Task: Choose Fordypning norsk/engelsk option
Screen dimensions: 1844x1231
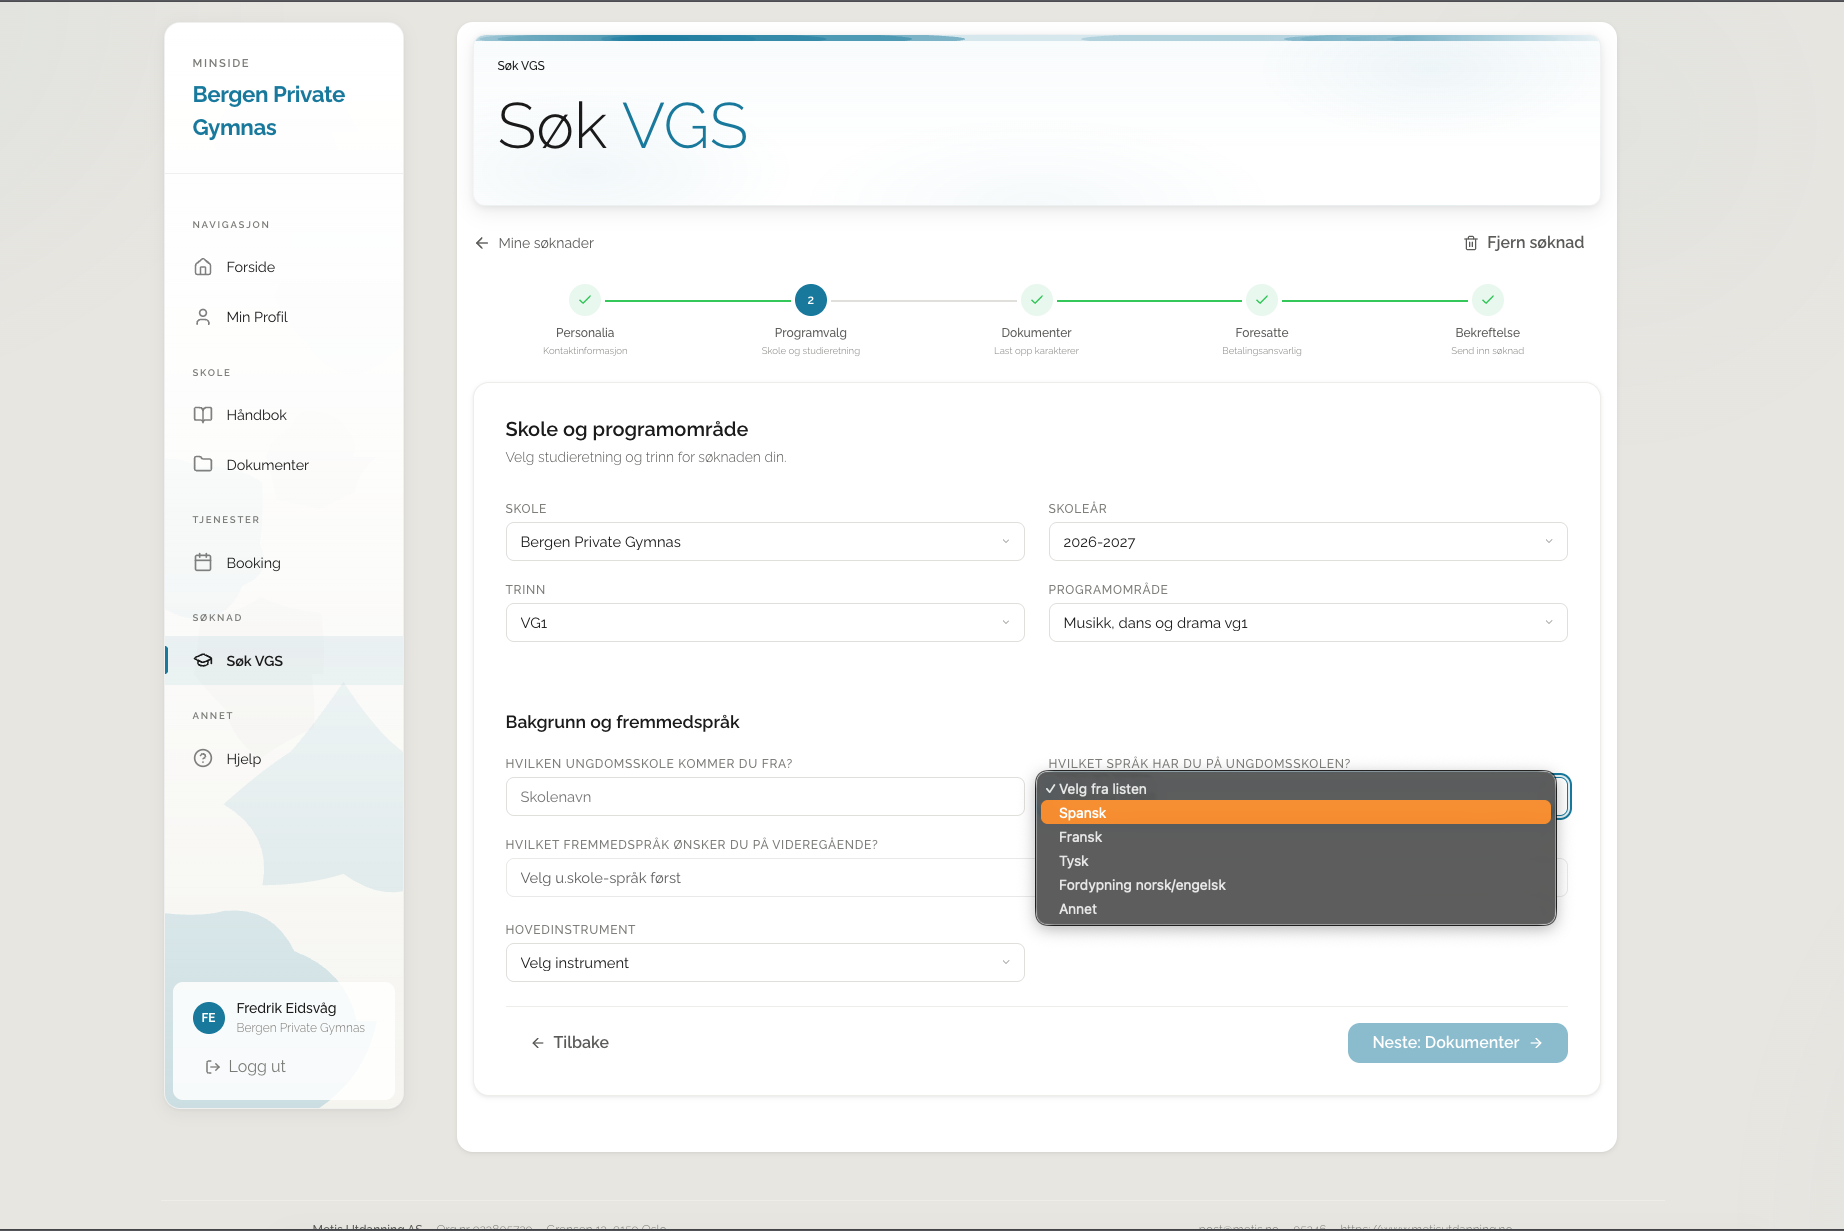Action: [x=1296, y=885]
